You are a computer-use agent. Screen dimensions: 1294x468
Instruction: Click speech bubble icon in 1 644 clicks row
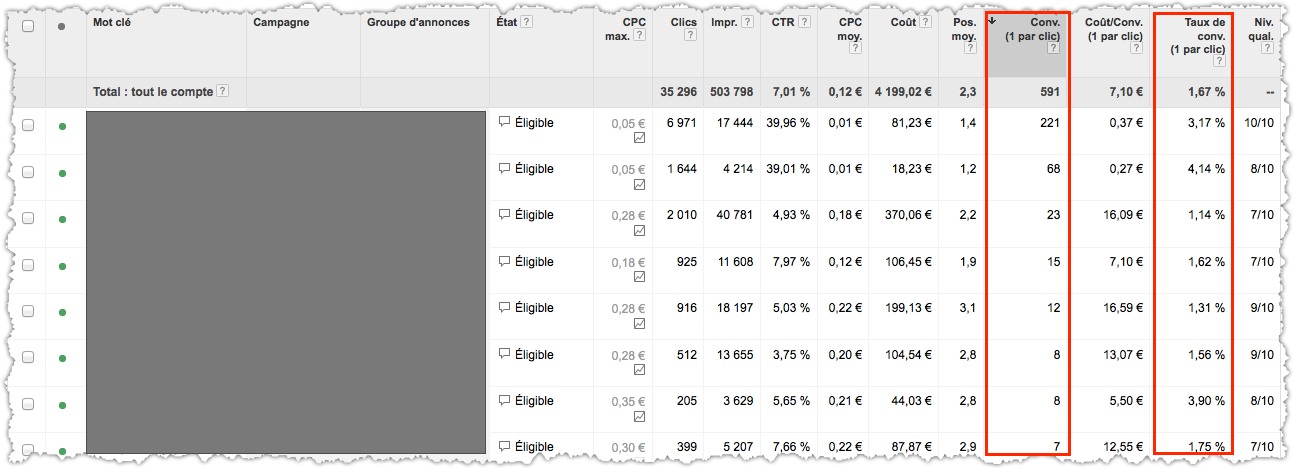click(504, 169)
